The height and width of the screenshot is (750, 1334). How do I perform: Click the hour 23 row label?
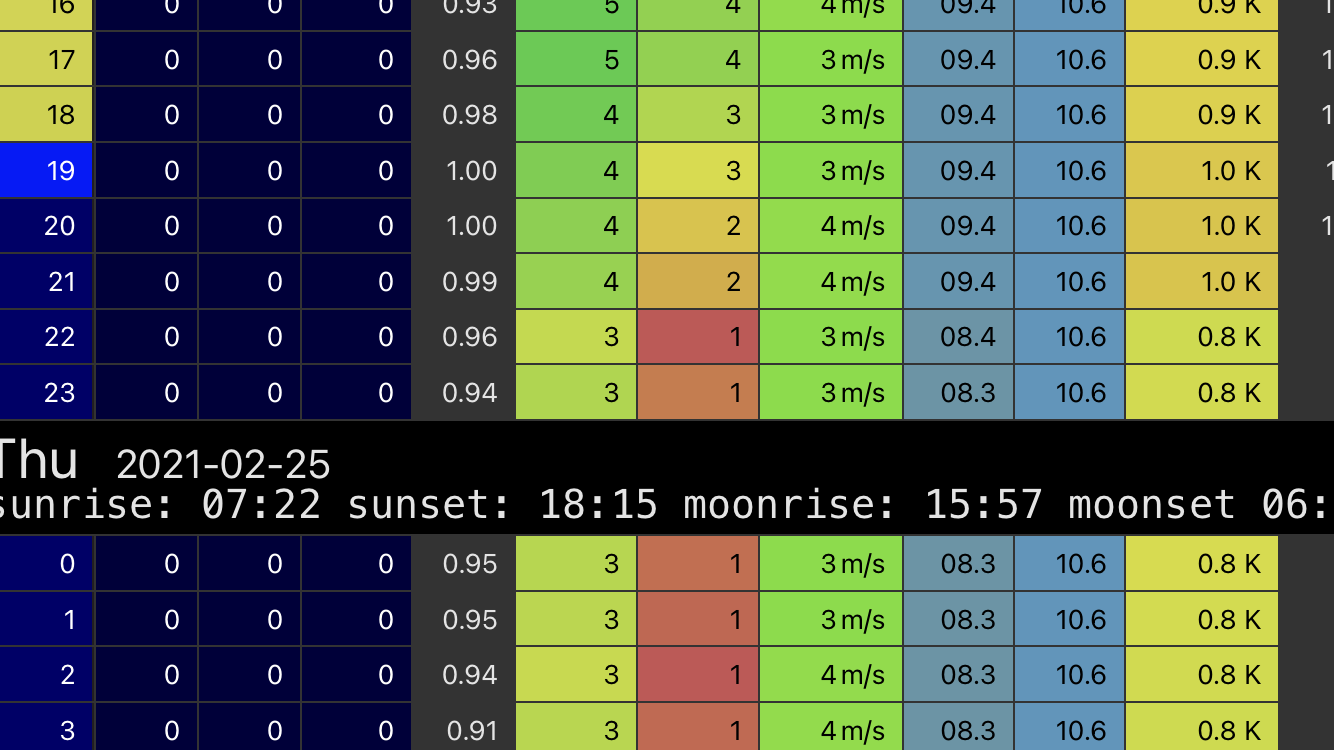(47, 392)
